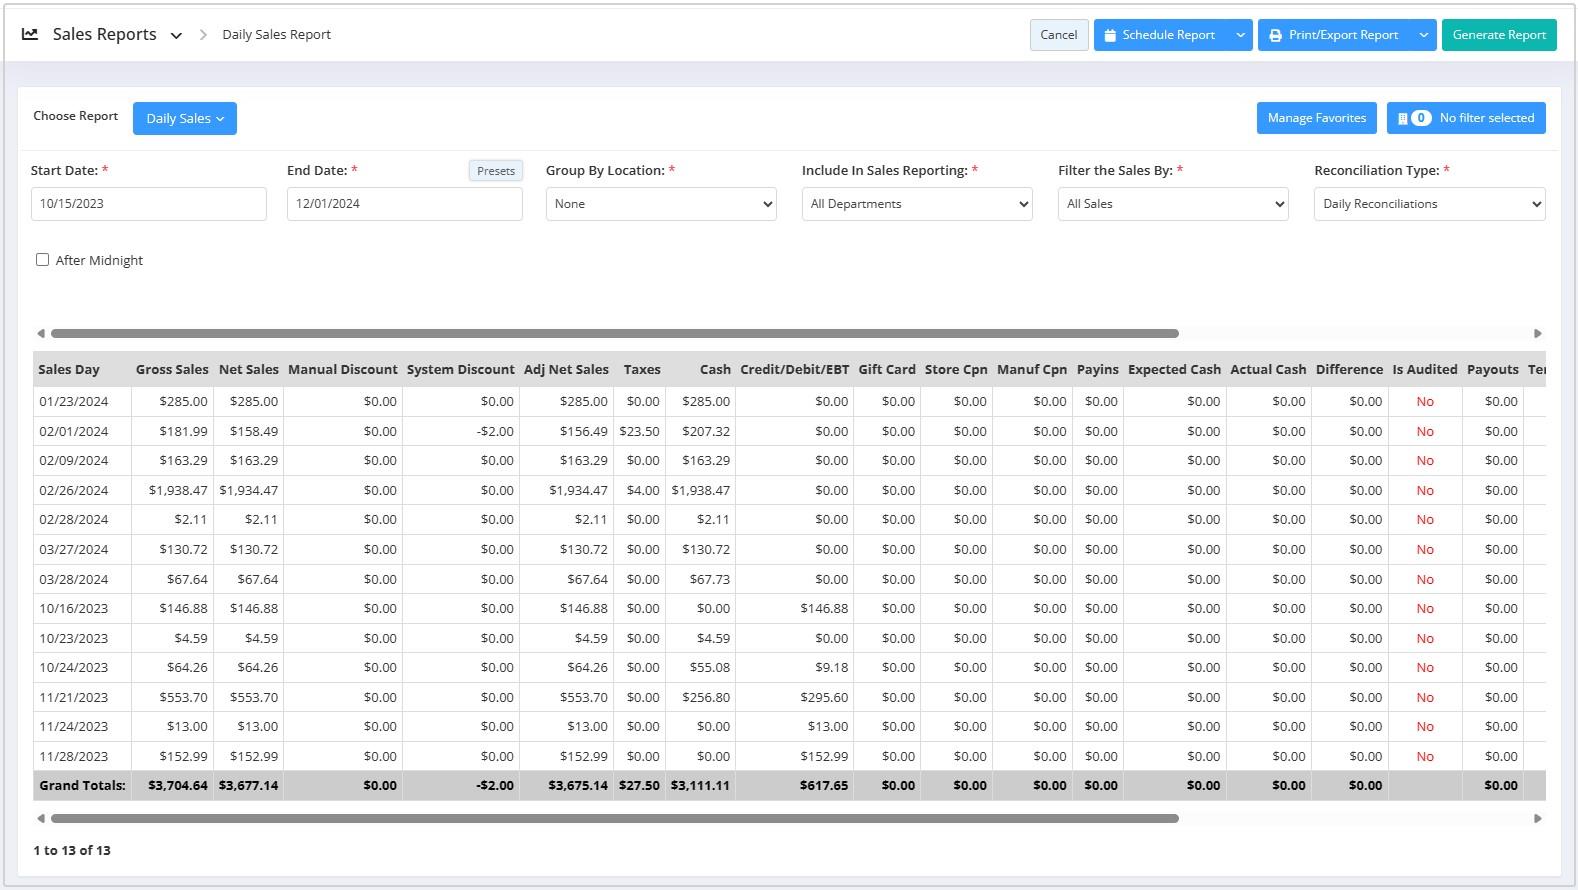The height and width of the screenshot is (890, 1578).
Task: Focus the End Date field
Action: [x=405, y=204]
